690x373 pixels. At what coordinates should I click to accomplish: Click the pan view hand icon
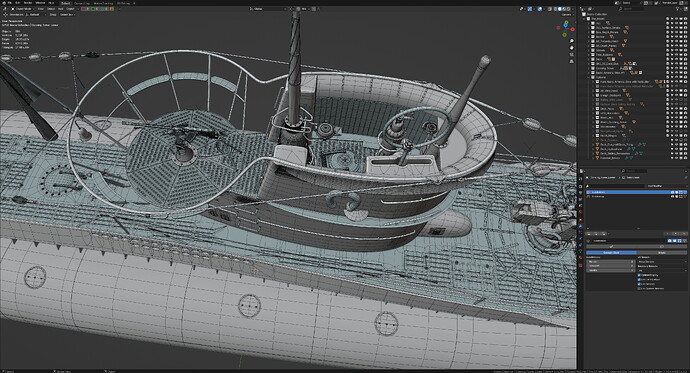point(572,48)
